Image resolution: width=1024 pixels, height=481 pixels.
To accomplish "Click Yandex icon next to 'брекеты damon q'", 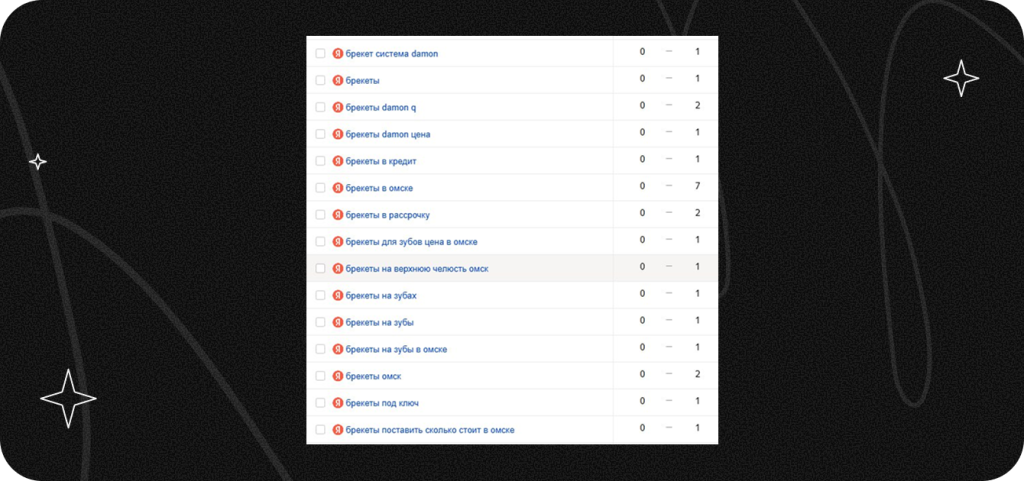I will (337, 107).
